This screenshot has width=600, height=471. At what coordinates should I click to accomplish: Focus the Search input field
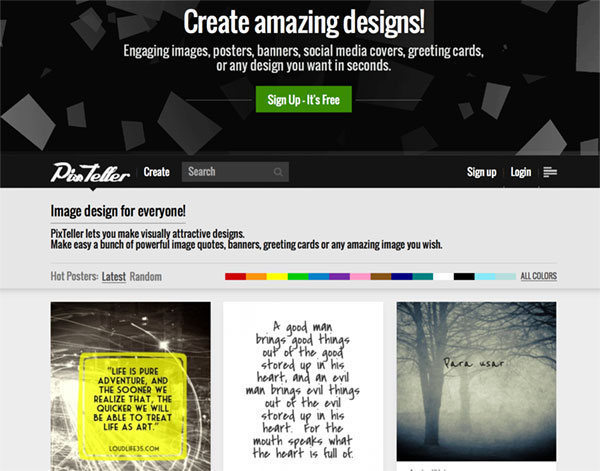[x=235, y=172]
